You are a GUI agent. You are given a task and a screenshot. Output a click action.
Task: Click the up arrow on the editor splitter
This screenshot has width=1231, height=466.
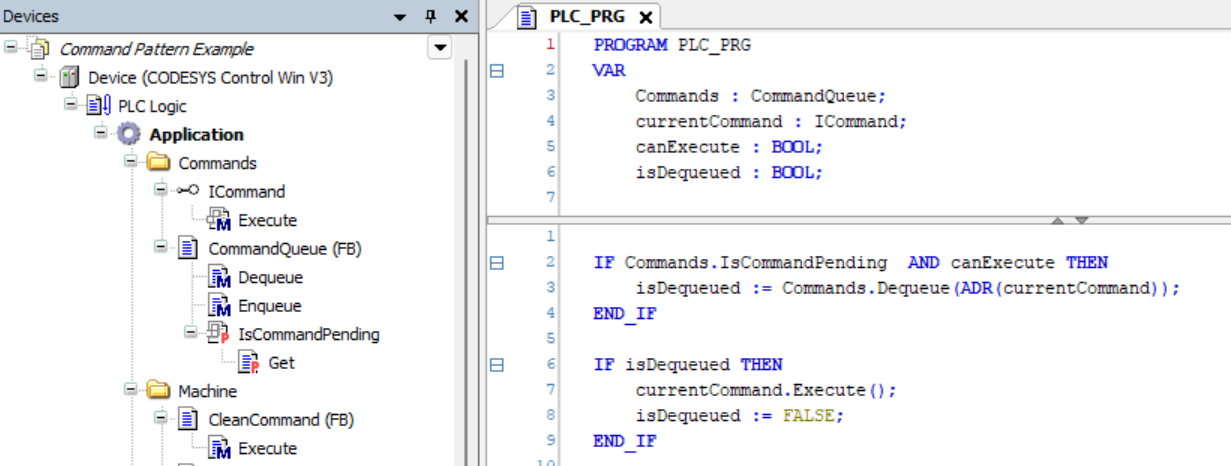pyautogui.click(x=1059, y=220)
